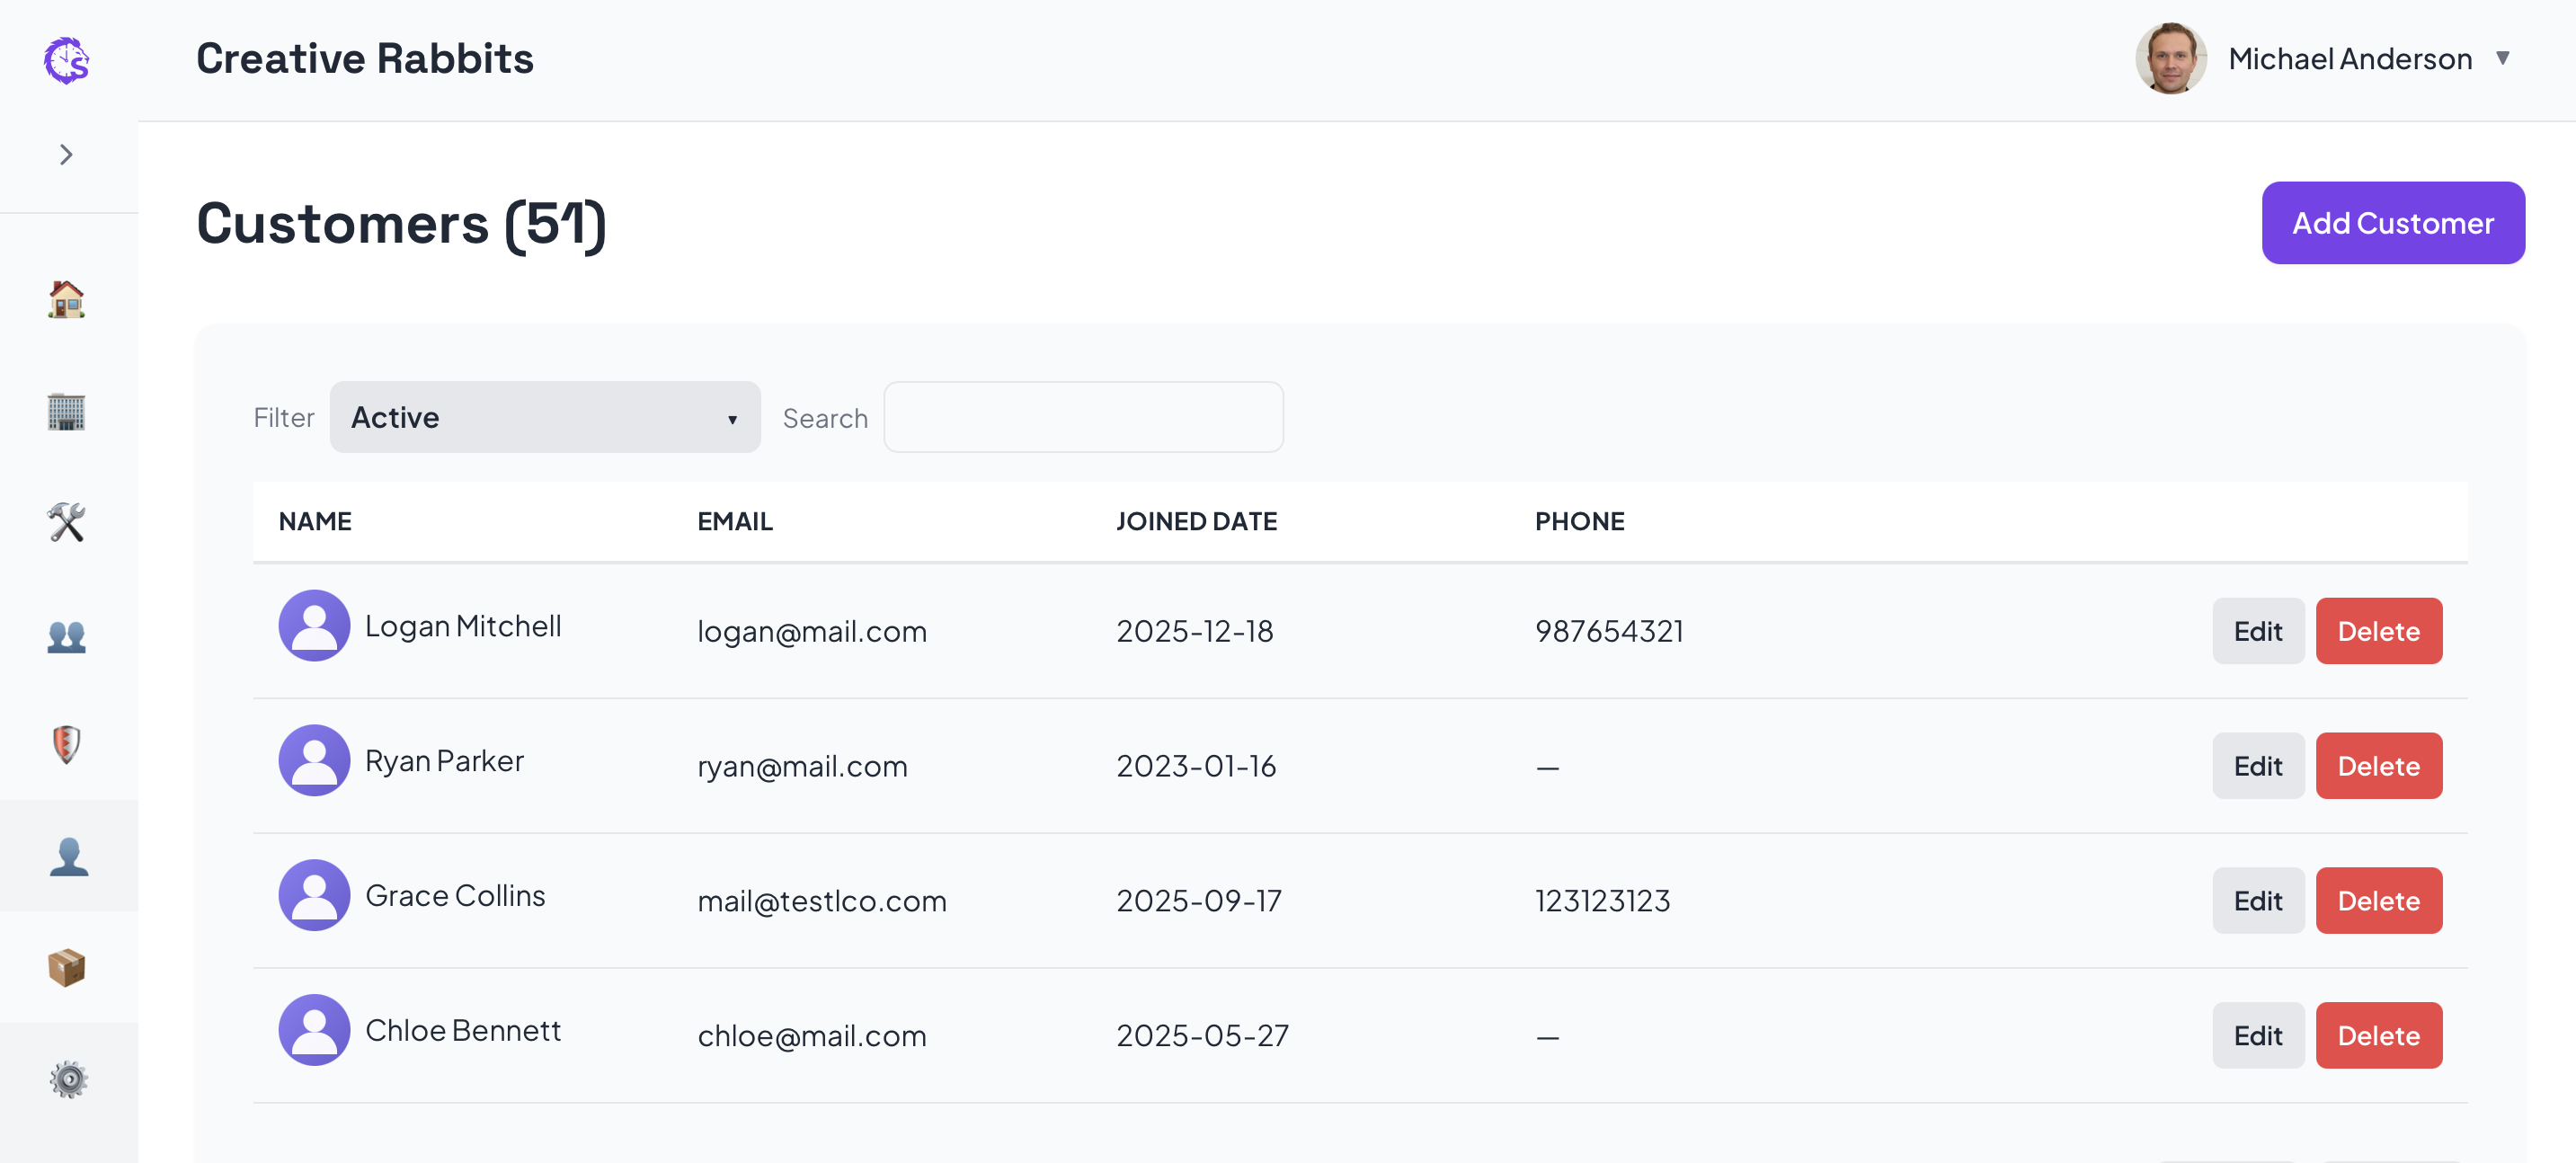
Task: Click the Add Customer button
Action: 2392,223
